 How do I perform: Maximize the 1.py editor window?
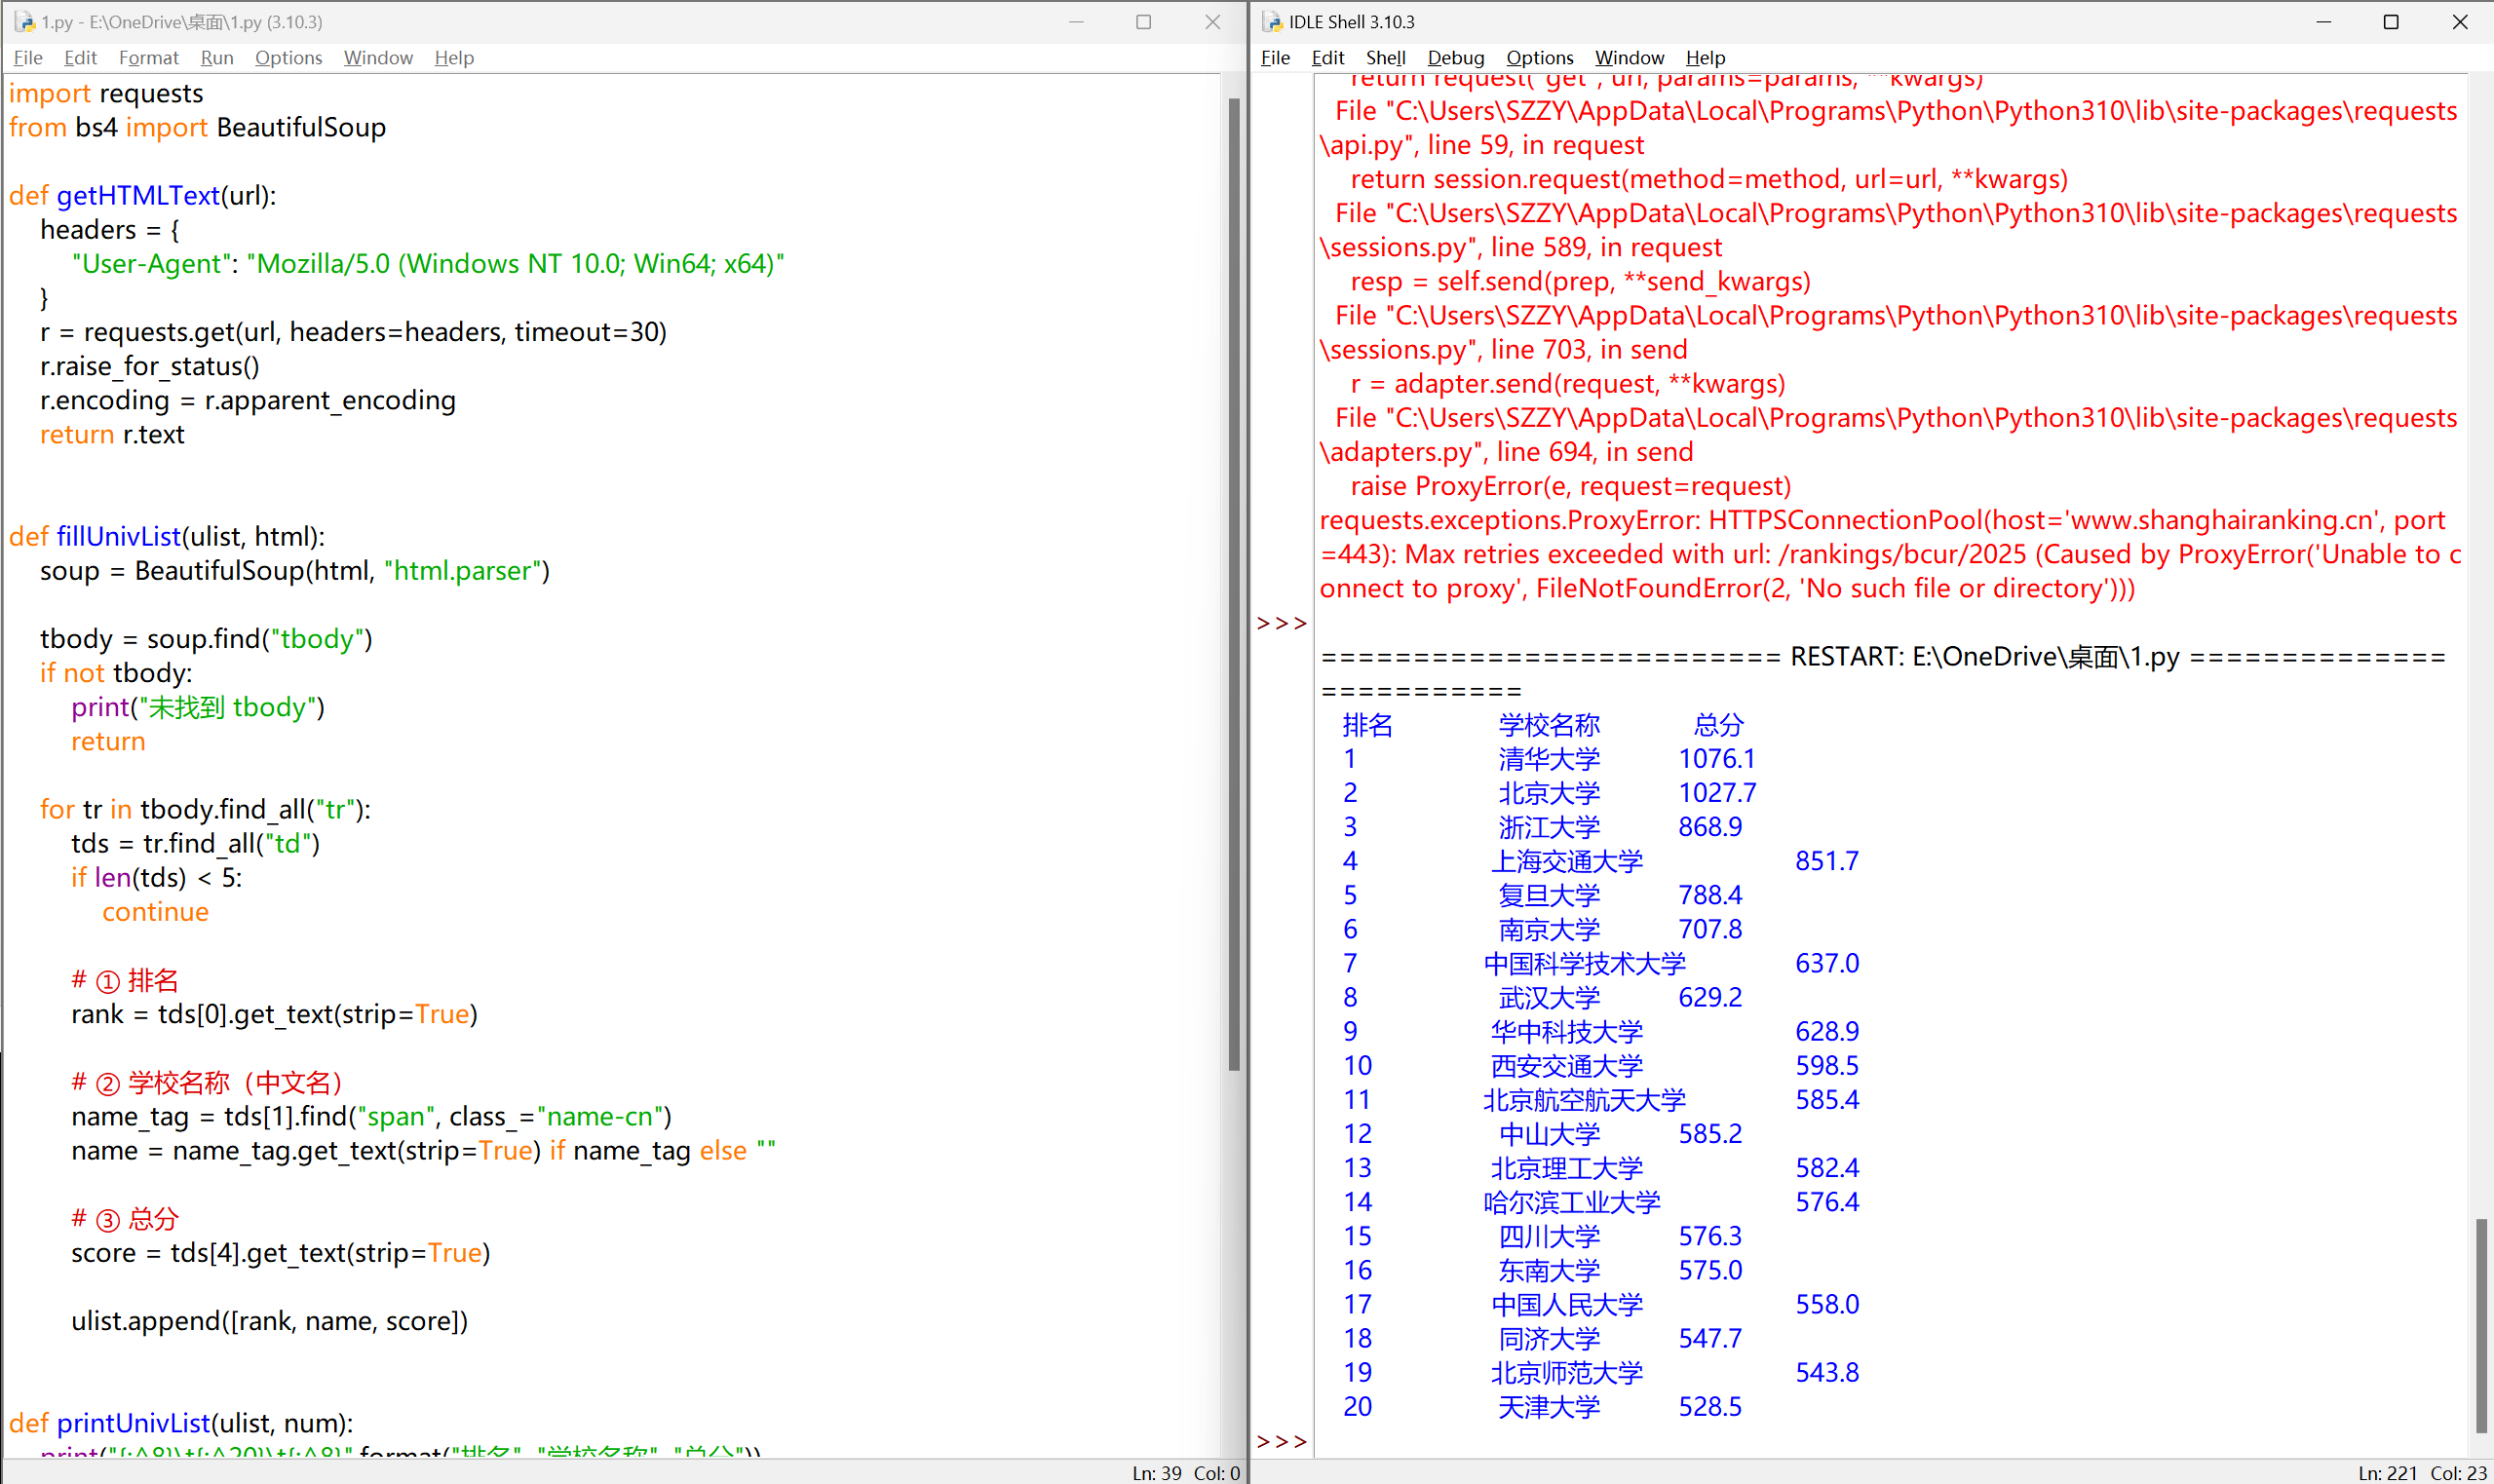(x=1143, y=21)
